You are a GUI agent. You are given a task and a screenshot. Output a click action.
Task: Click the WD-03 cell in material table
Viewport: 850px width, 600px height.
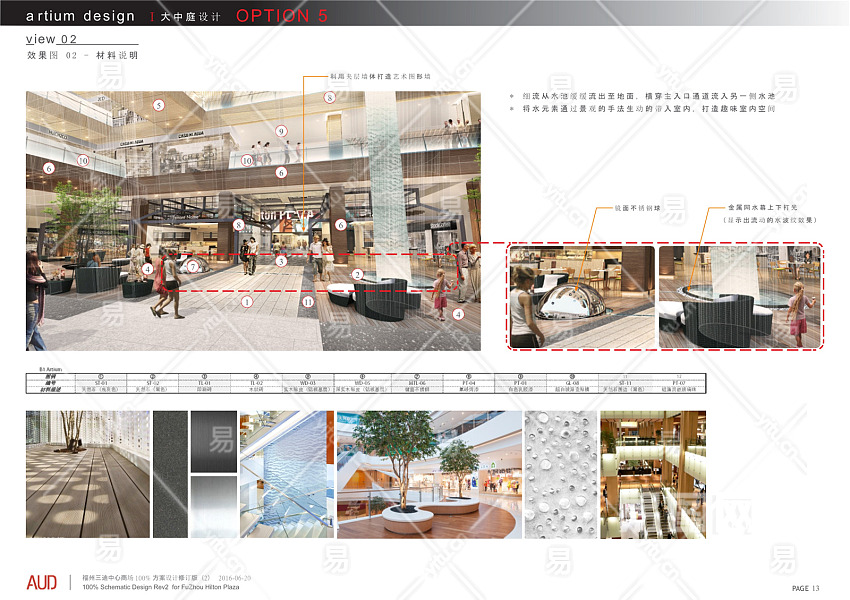click(308, 383)
